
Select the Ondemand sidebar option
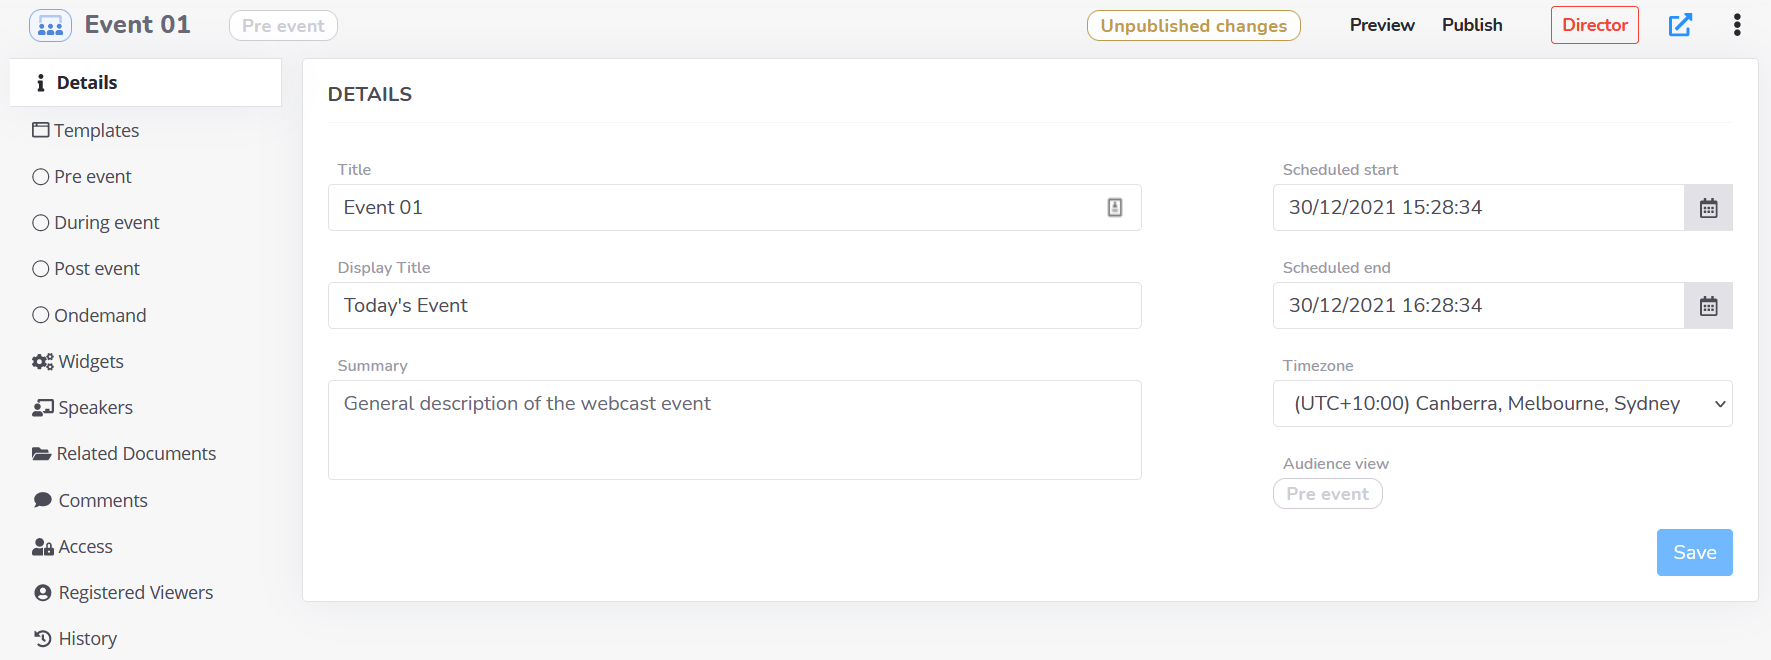(x=89, y=316)
